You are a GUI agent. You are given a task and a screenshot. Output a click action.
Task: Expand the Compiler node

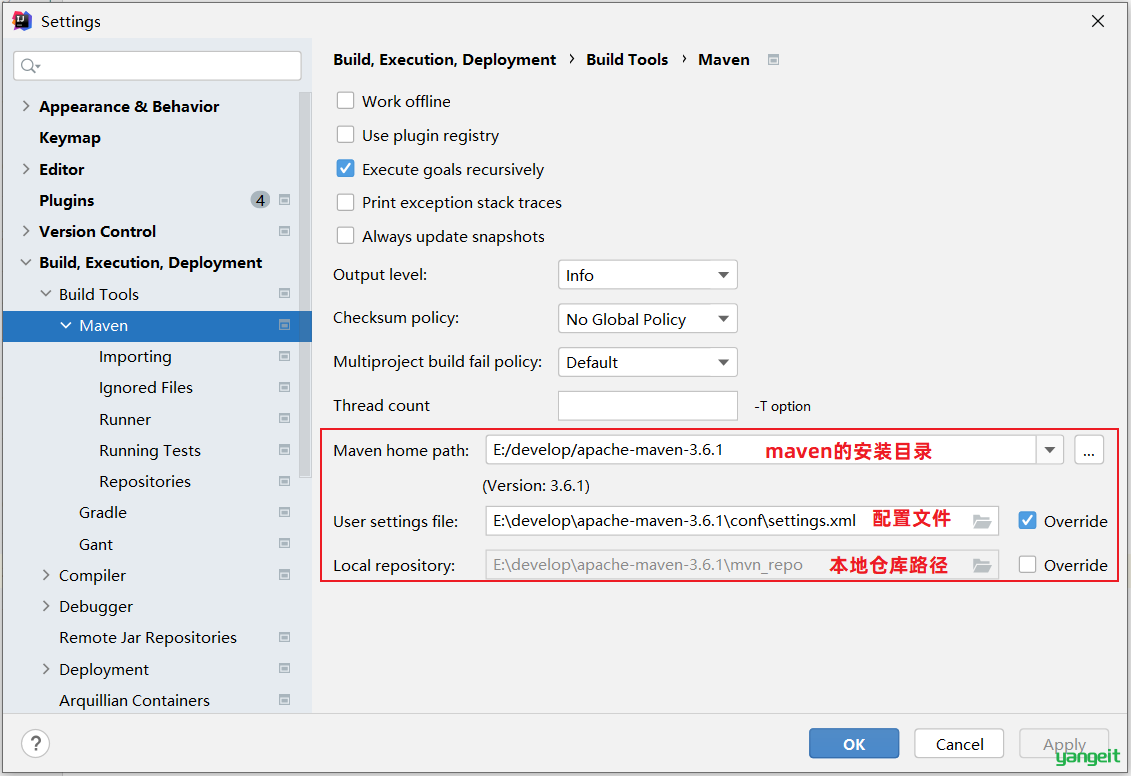coord(46,575)
